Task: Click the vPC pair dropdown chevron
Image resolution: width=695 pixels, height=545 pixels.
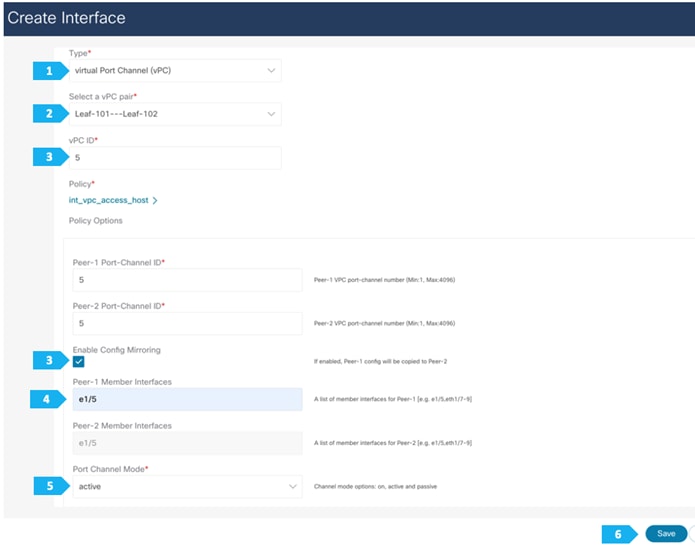Action: pos(271,114)
